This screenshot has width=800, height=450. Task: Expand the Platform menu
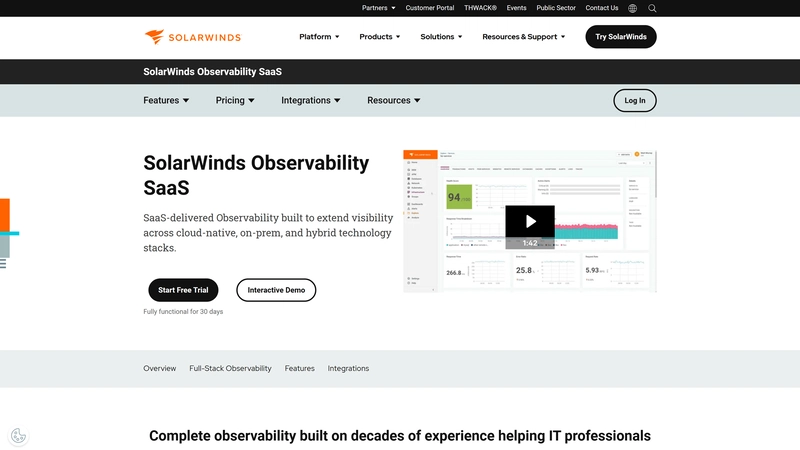click(x=319, y=37)
